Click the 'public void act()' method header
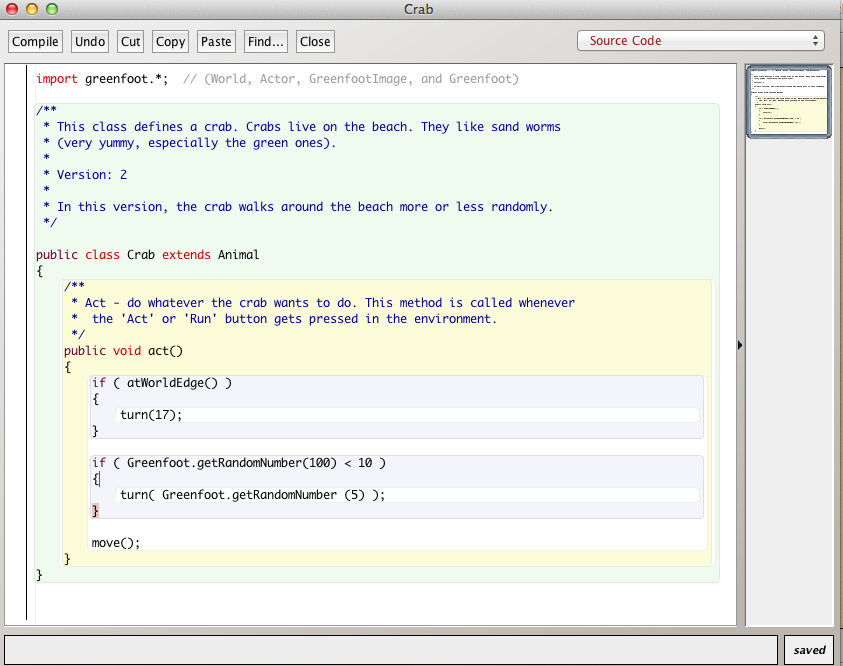 coord(123,351)
